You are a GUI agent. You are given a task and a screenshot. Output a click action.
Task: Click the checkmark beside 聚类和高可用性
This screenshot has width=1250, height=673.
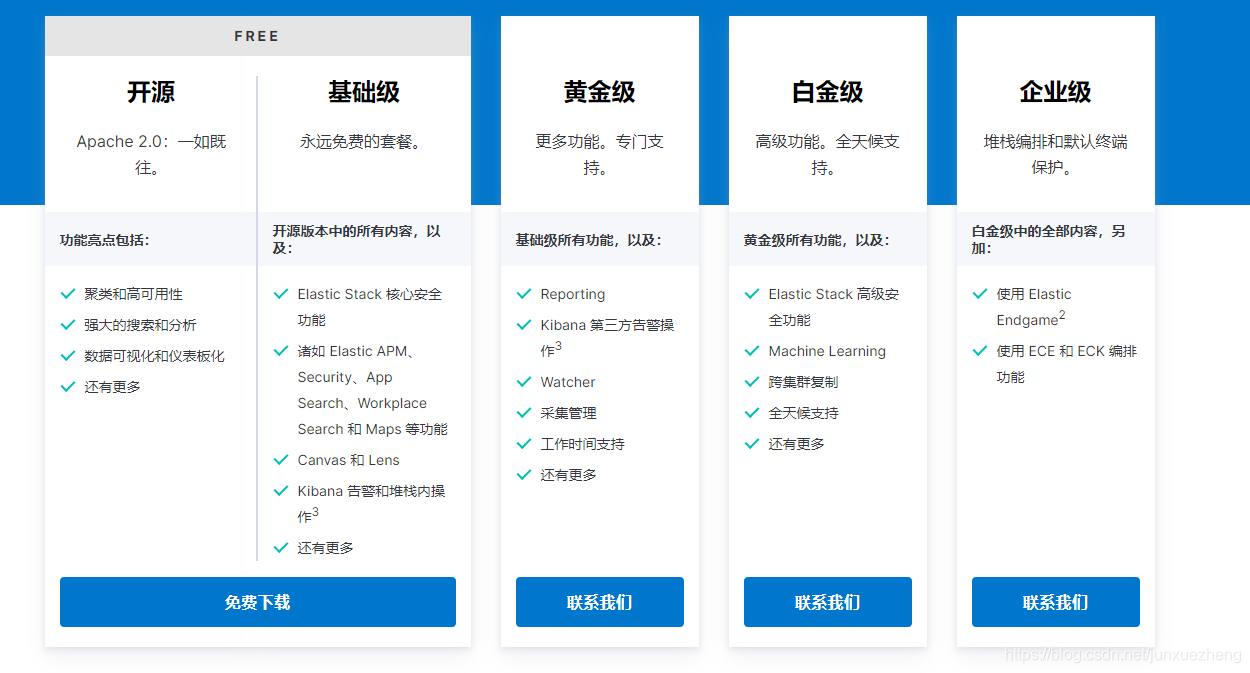point(68,294)
